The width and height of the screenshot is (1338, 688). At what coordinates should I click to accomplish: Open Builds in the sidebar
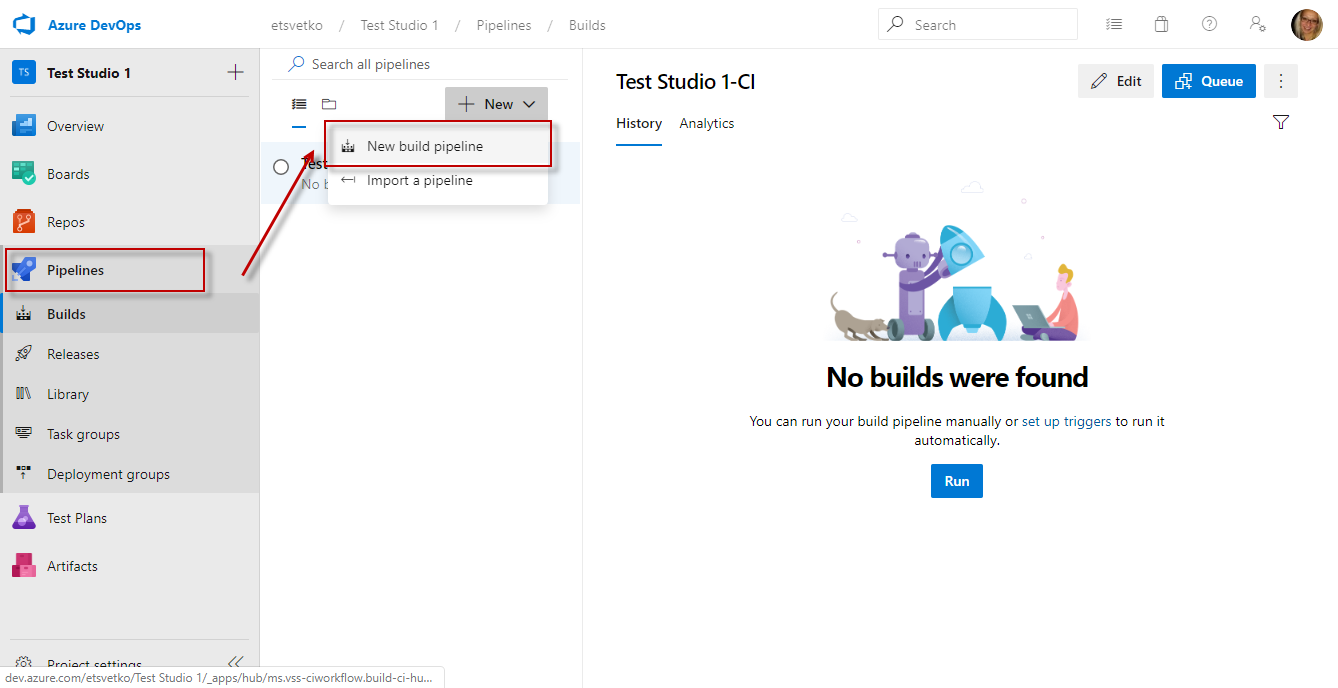[130, 314]
